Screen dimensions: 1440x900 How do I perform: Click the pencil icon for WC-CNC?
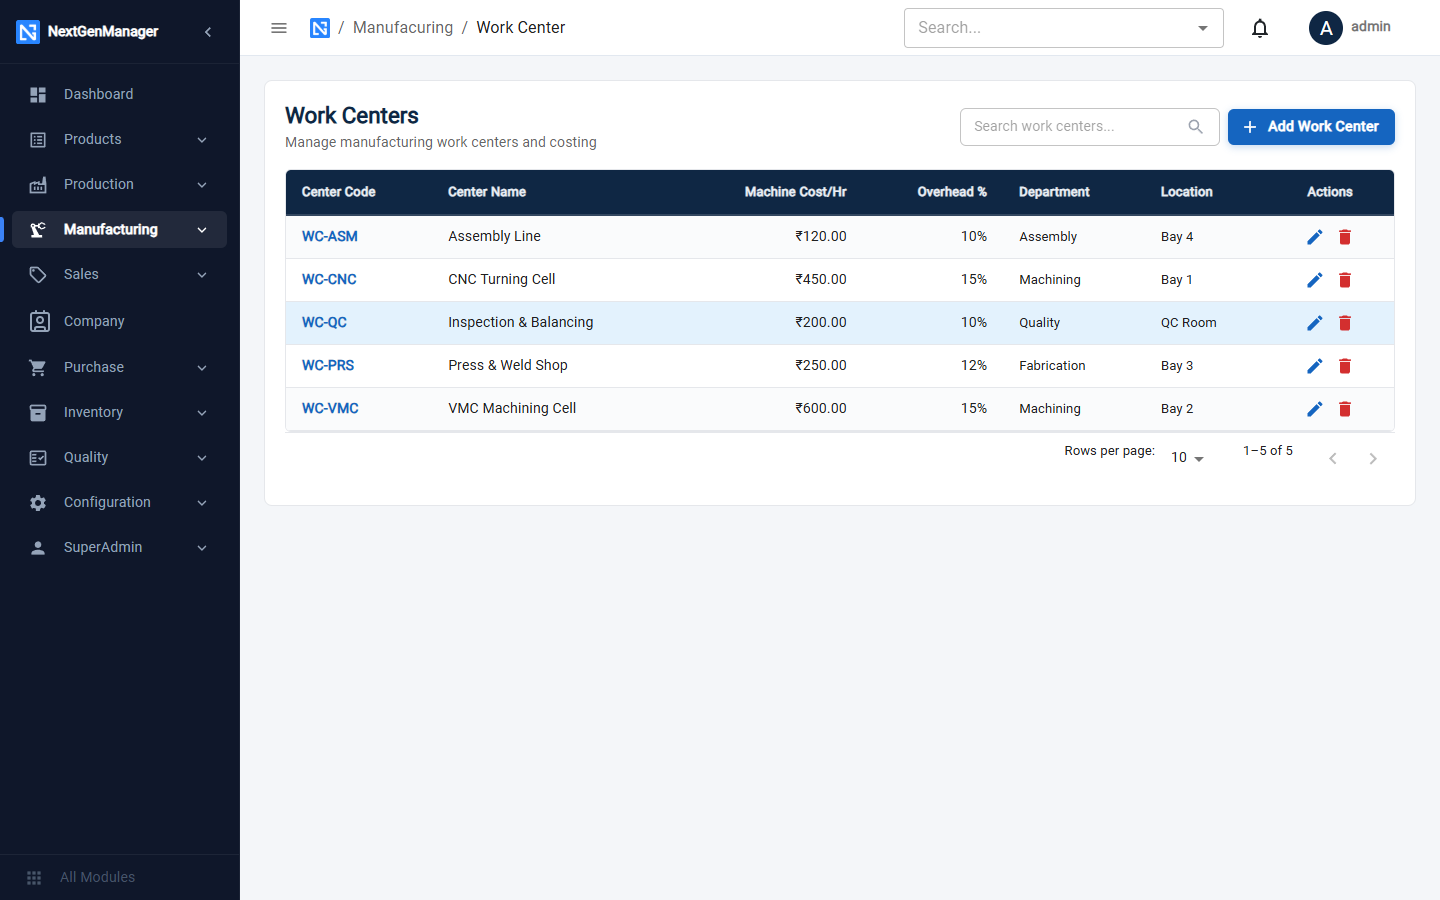point(1315,280)
